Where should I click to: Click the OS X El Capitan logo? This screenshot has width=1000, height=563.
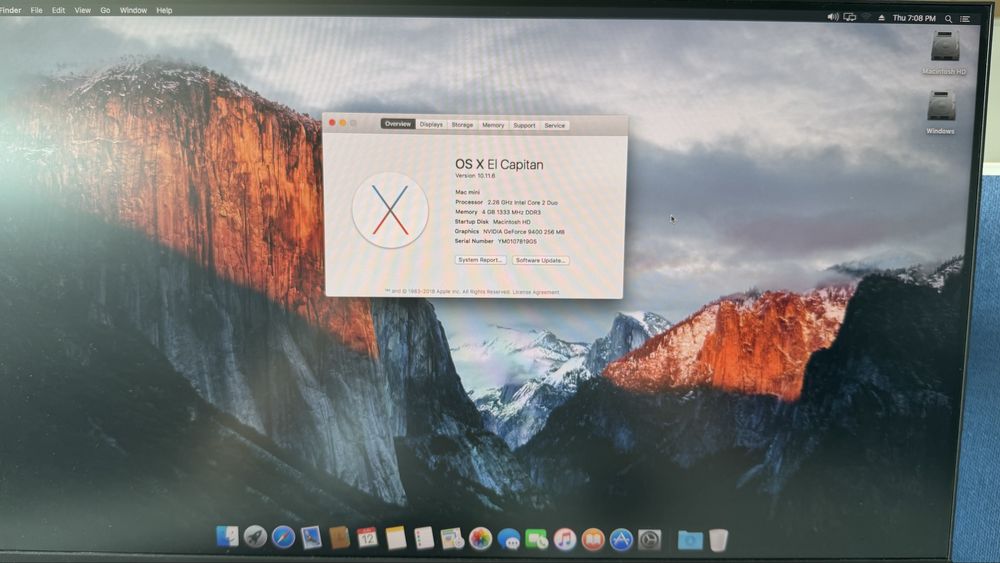coord(390,210)
